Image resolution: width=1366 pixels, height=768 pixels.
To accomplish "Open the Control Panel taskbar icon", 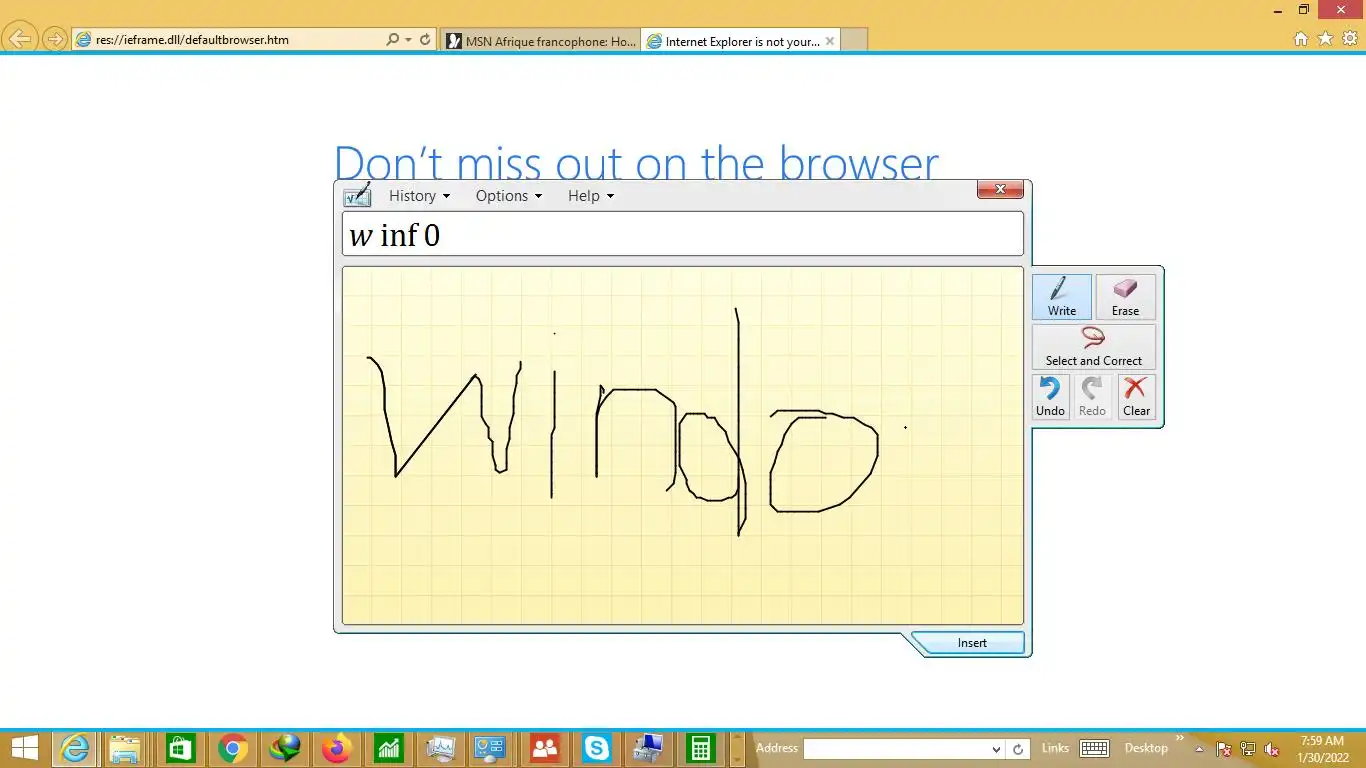I will [492, 748].
